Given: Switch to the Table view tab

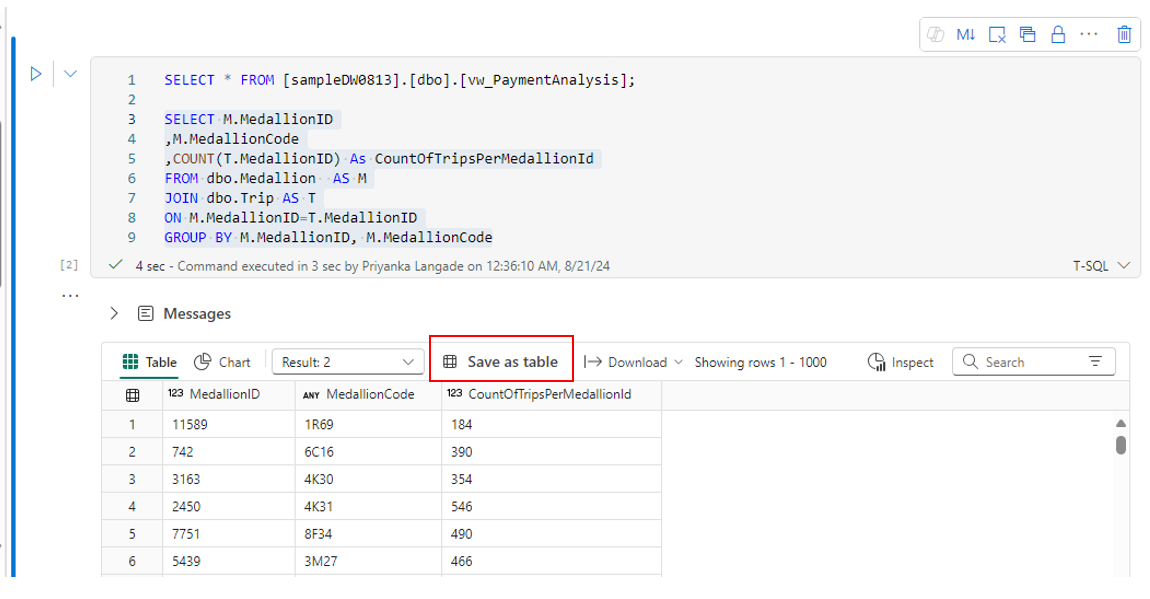Looking at the screenshot, I should tap(150, 362).
